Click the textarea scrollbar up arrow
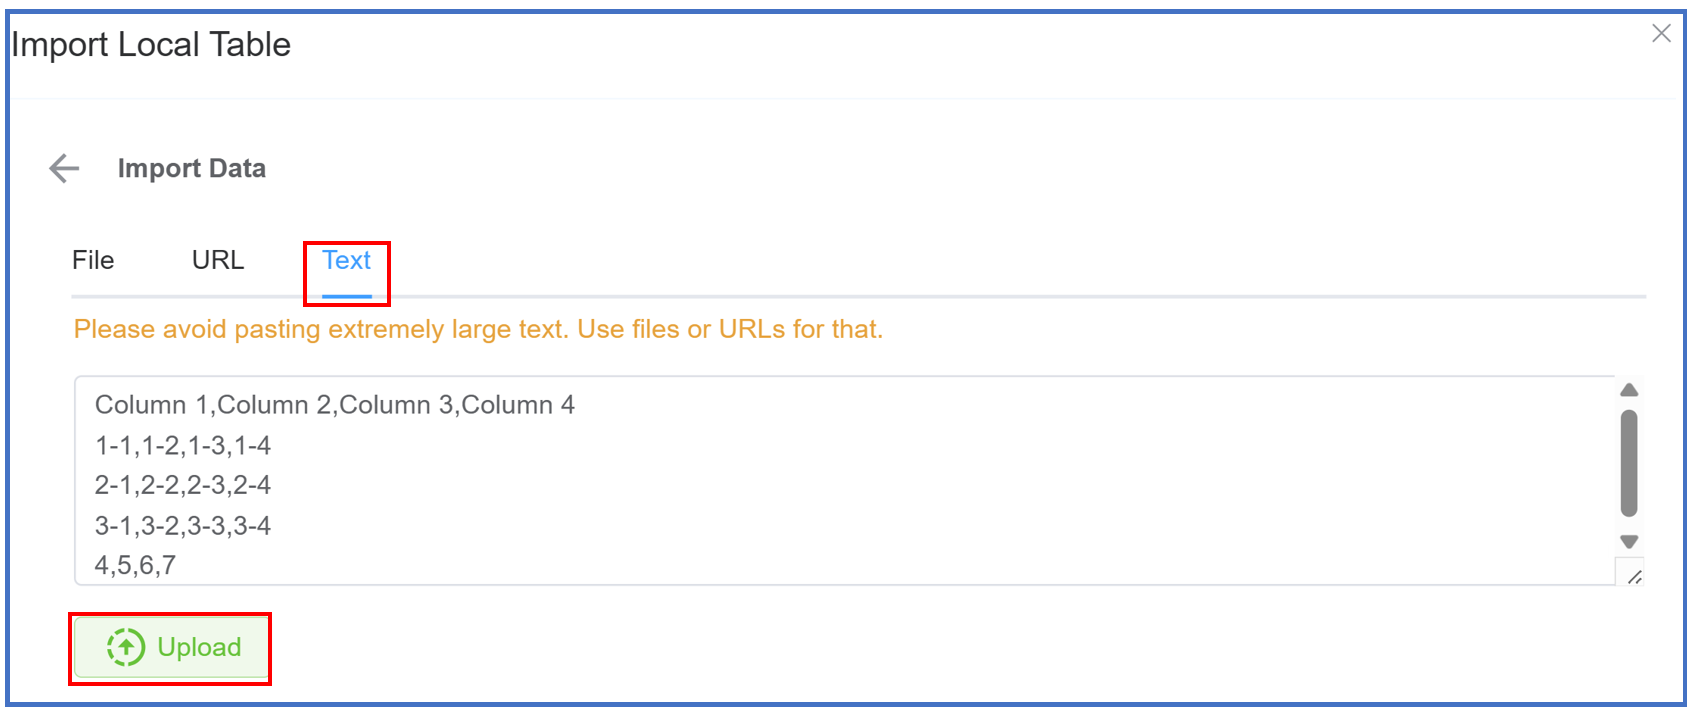 [x=1629, y=390]
